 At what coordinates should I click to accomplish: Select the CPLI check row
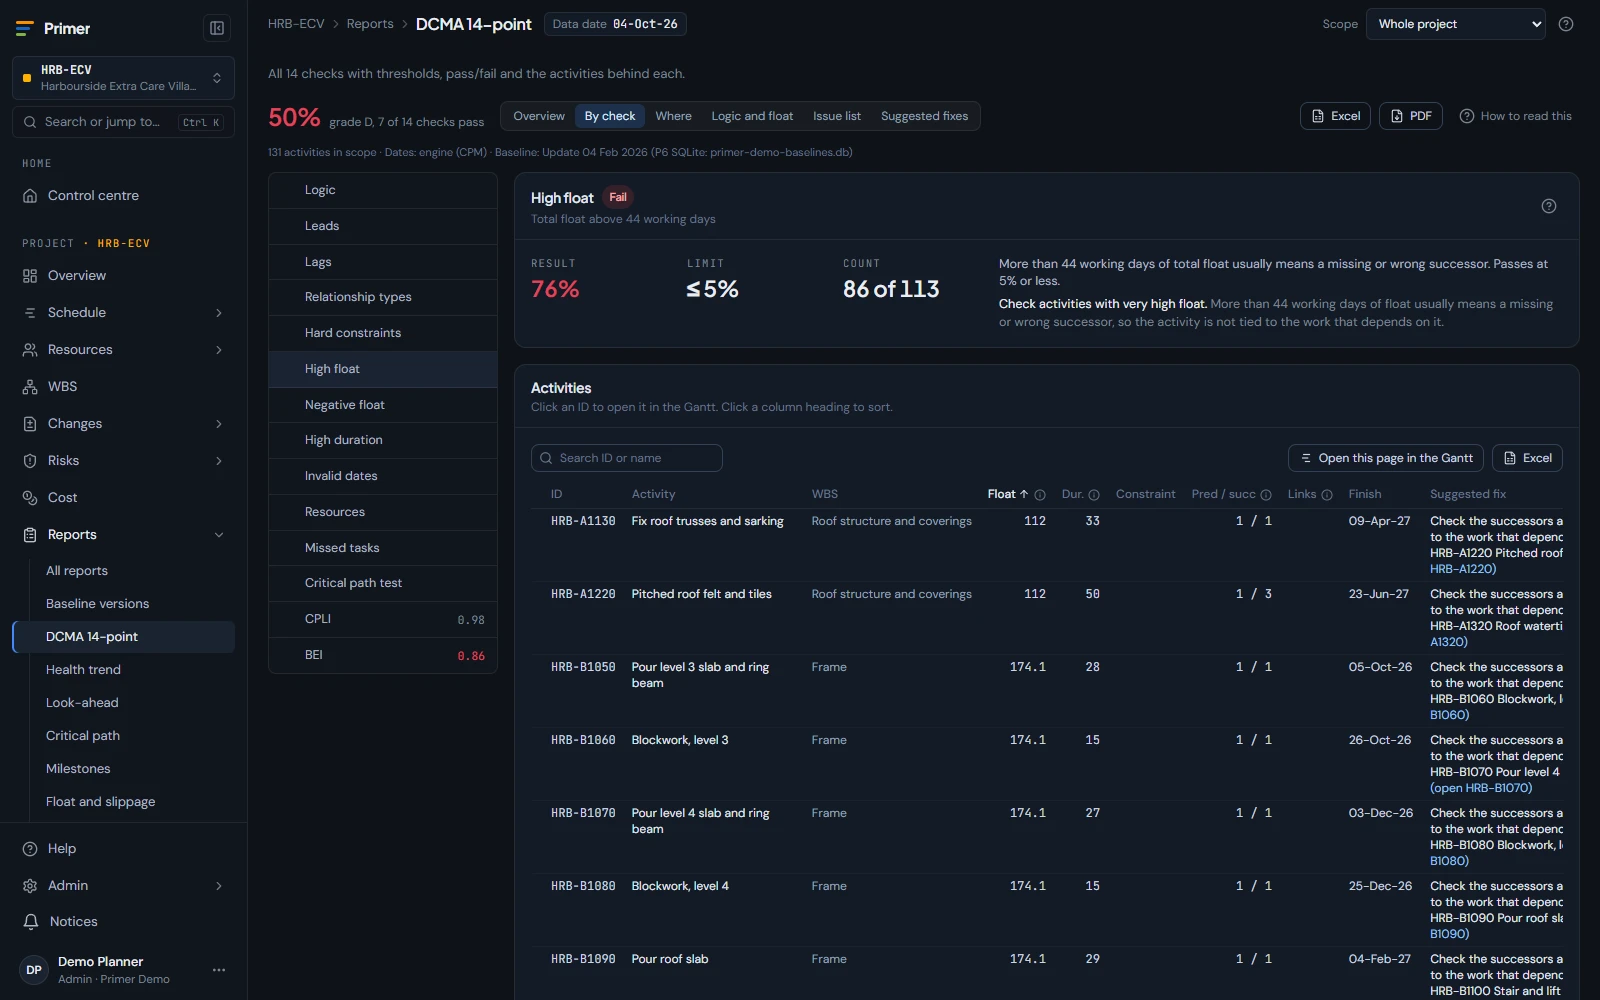click(383, 619)
